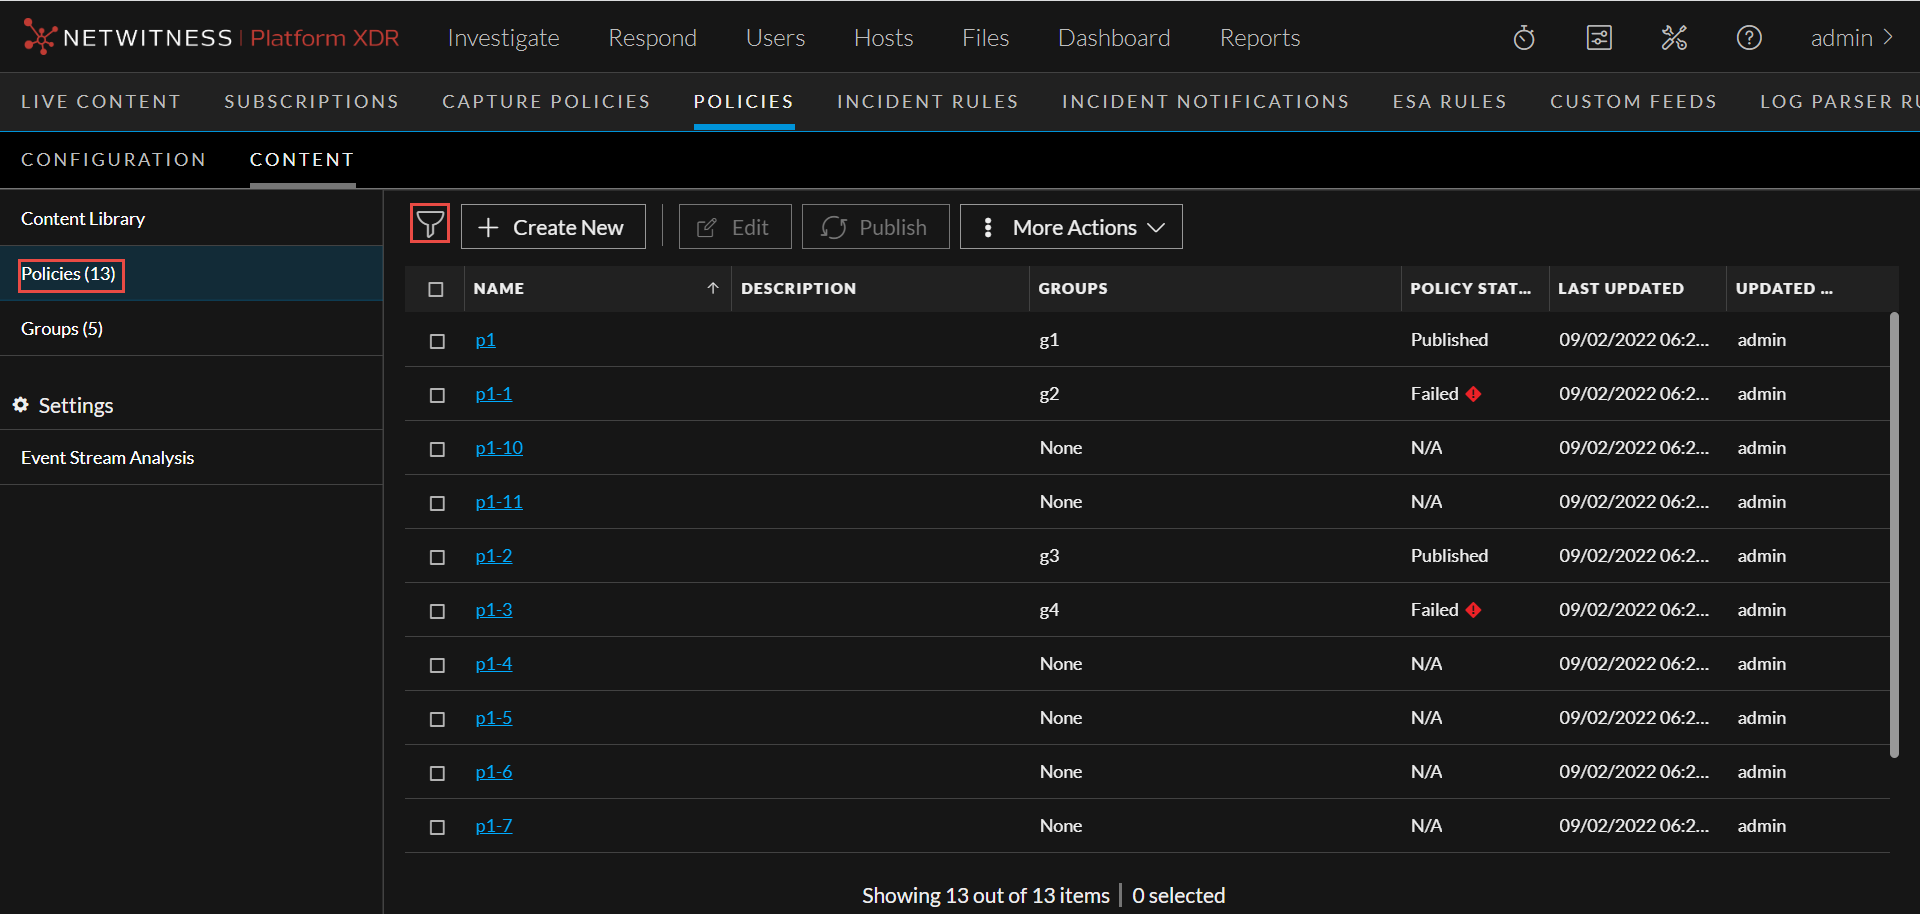Click the Settings gear icon in sidebar
Image resolution: width=1920 pixels, height=914 pixels.
pyautogui.click(x=20, y=405)
